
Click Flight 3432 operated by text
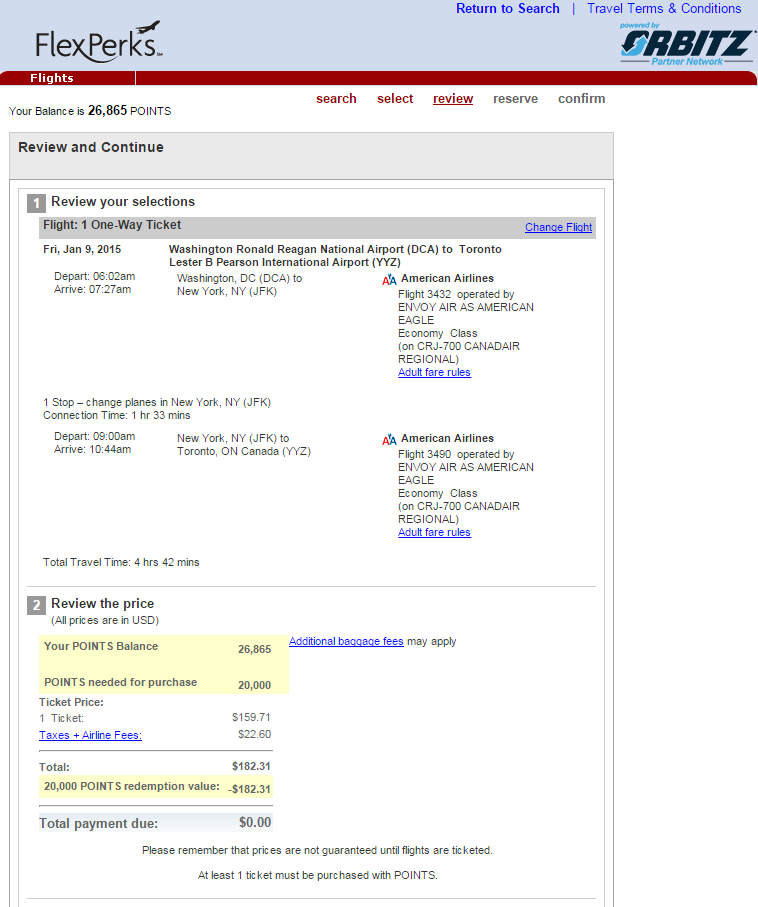(x=456, y=294)
